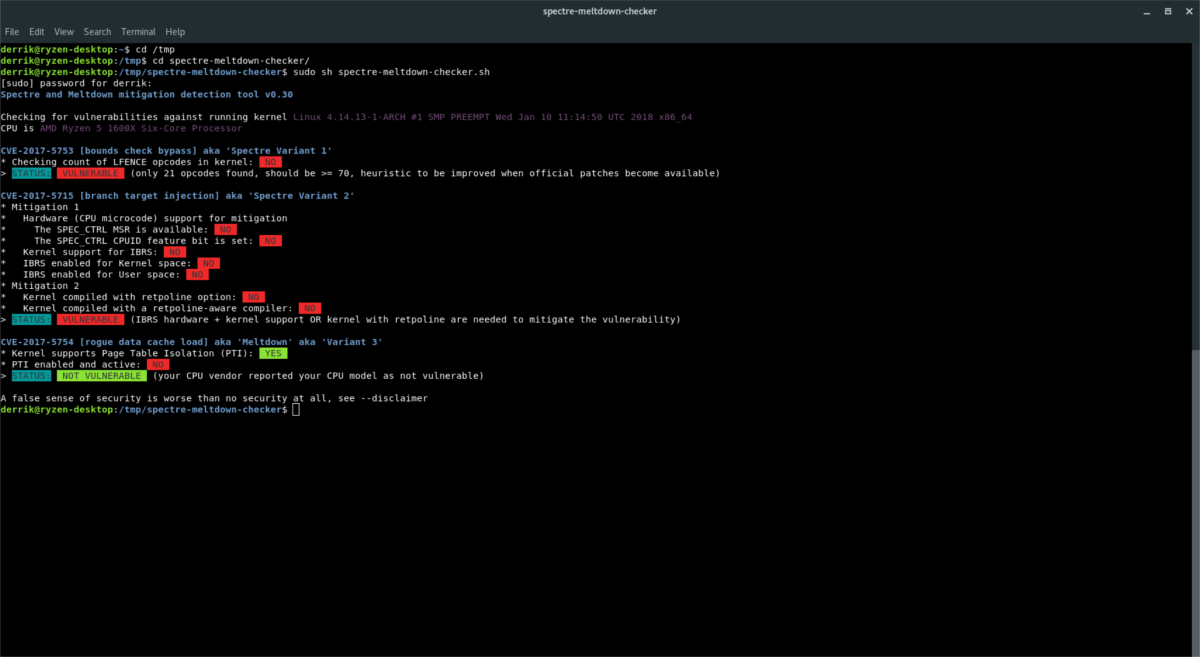Click the CVE-2017-5754 'Meltdown' heading
This screenshot has height=657, width=1200.
191,342
